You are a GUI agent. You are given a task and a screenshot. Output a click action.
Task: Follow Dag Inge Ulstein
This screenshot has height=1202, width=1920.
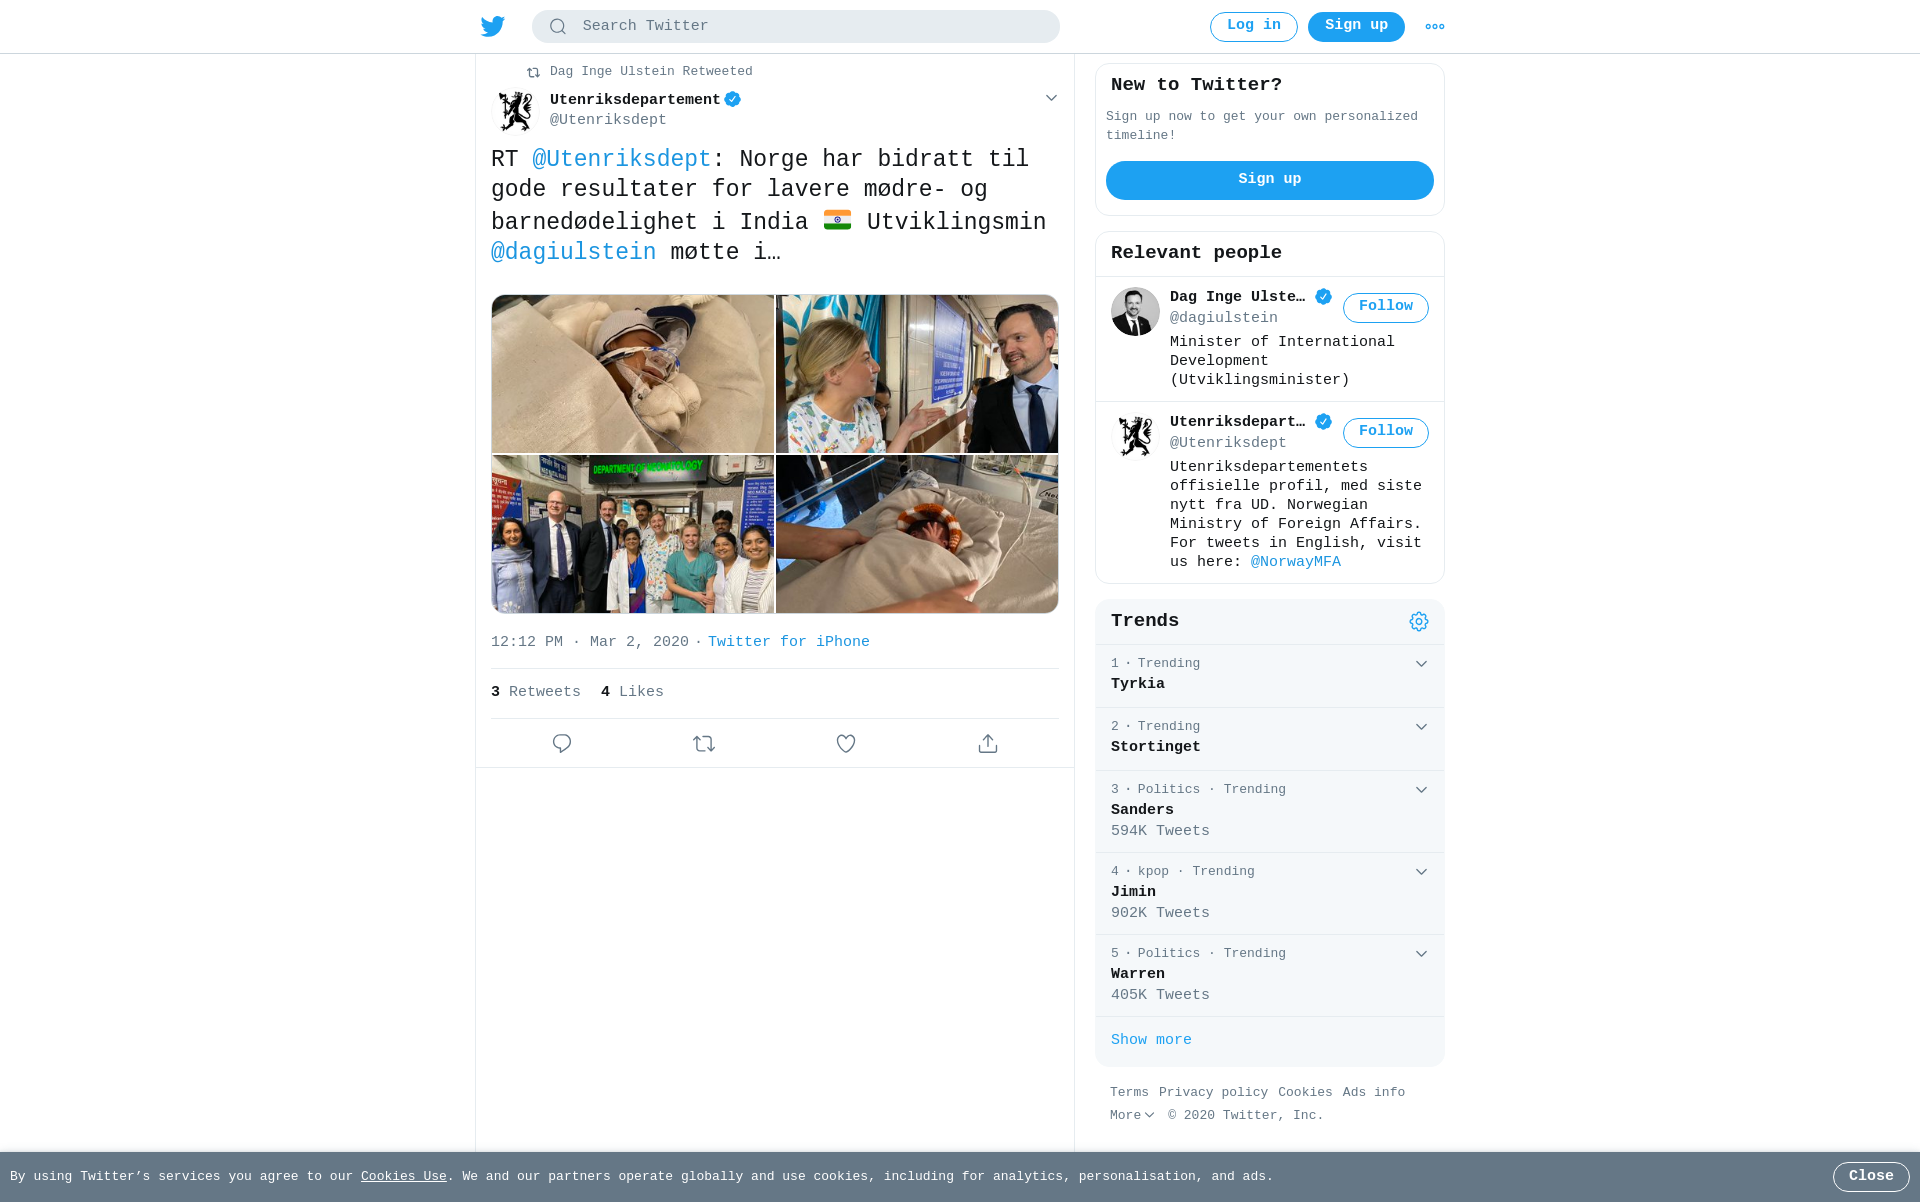click(x=1386, y=307)
